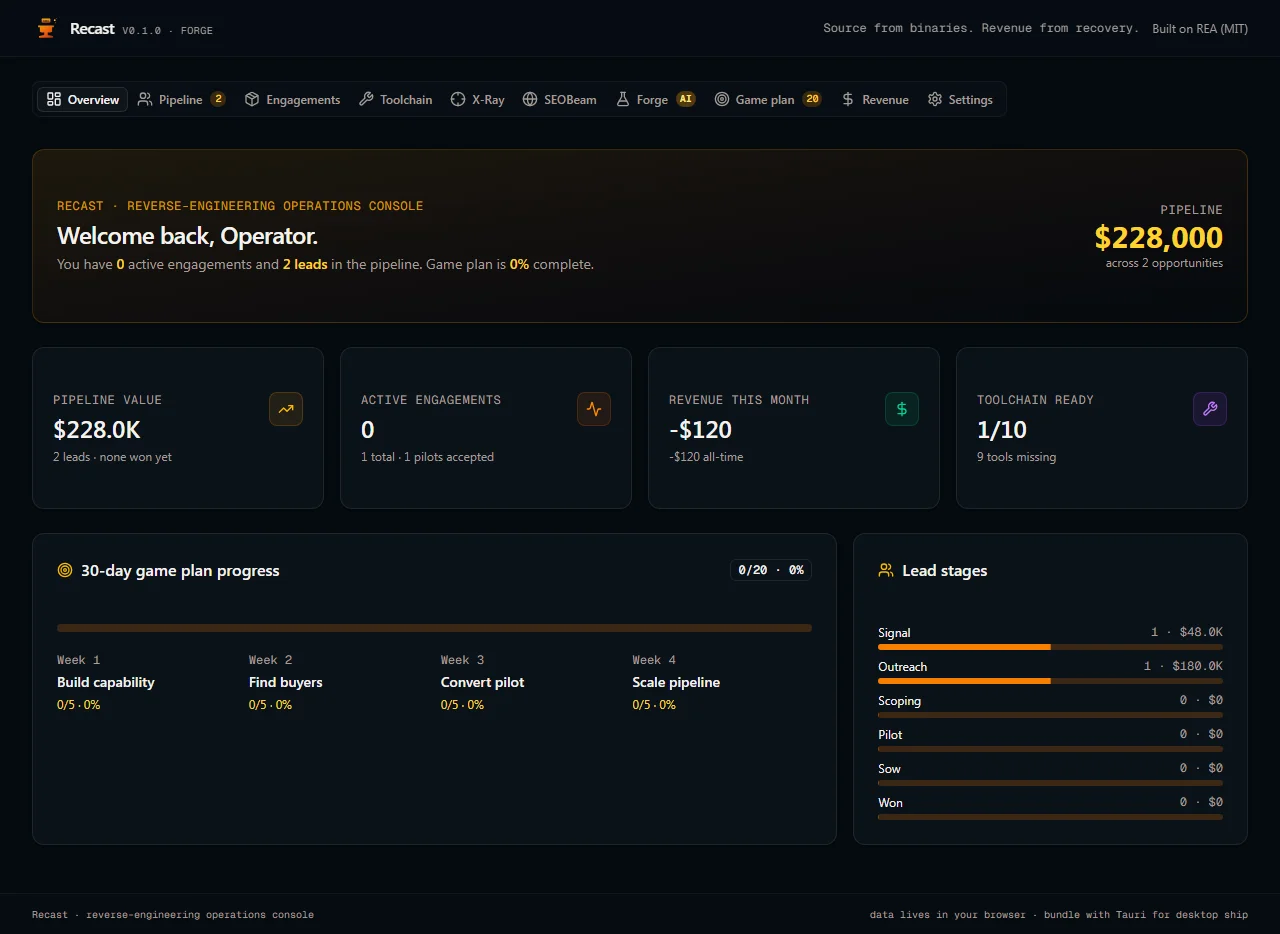Screen dimensions: 1280x934
Task: Click the trending-up icon on Pipeline Value card
Action: click(x=286, y=409)
